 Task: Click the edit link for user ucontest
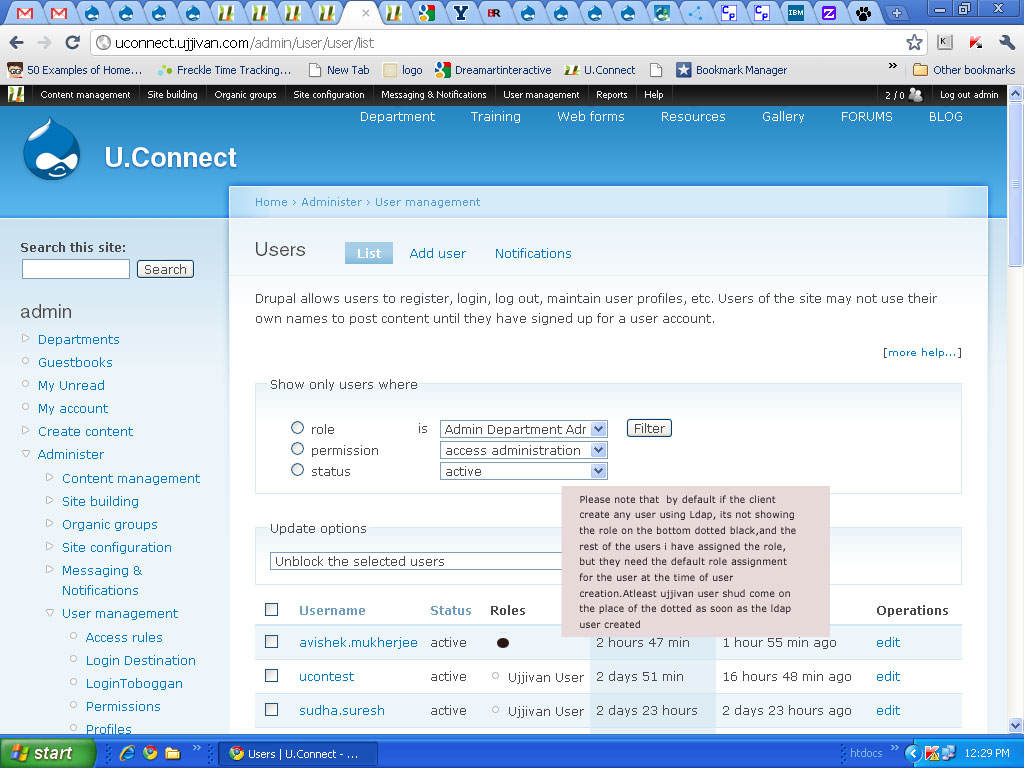click(888, 677)
